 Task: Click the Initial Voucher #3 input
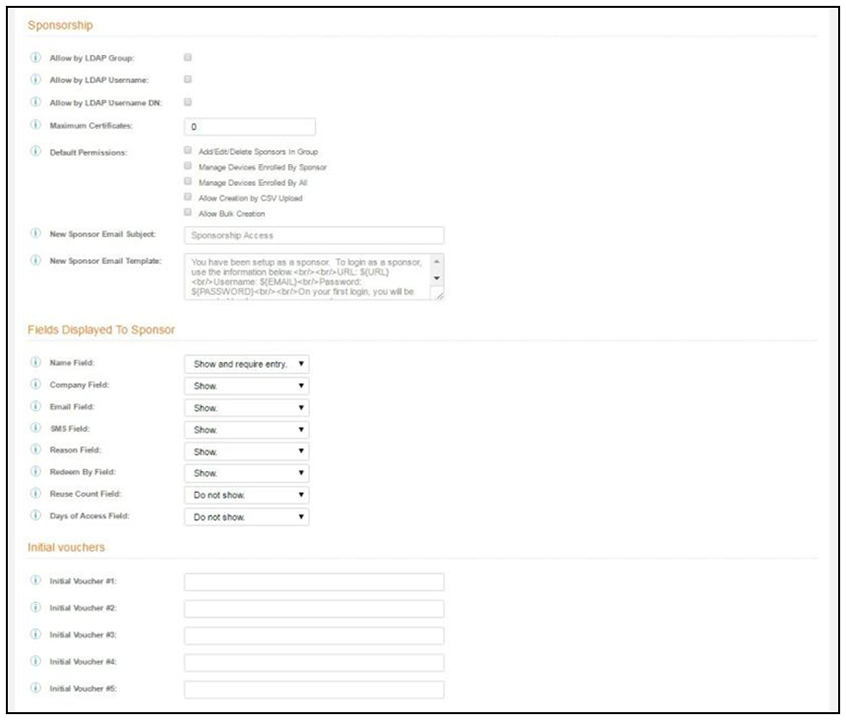(x=314, y=636)
